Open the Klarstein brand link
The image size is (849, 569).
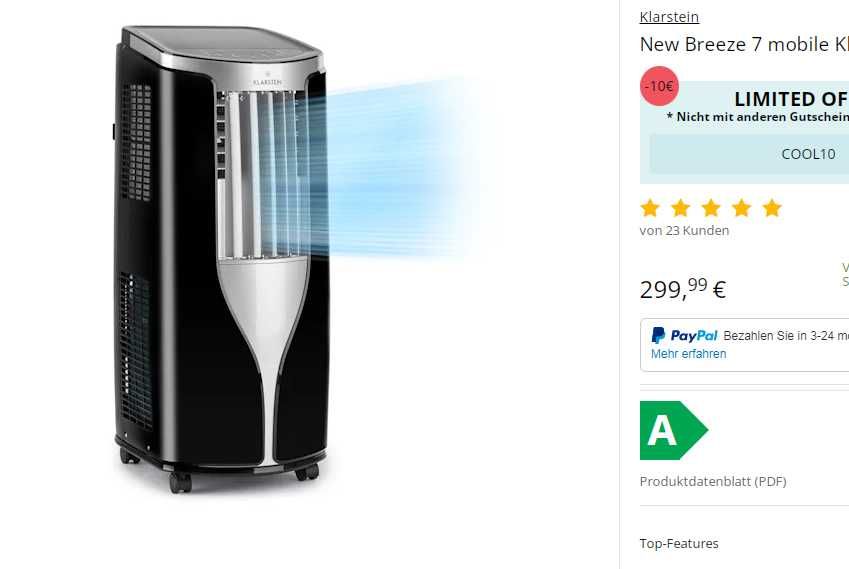(x=669, y=17)
